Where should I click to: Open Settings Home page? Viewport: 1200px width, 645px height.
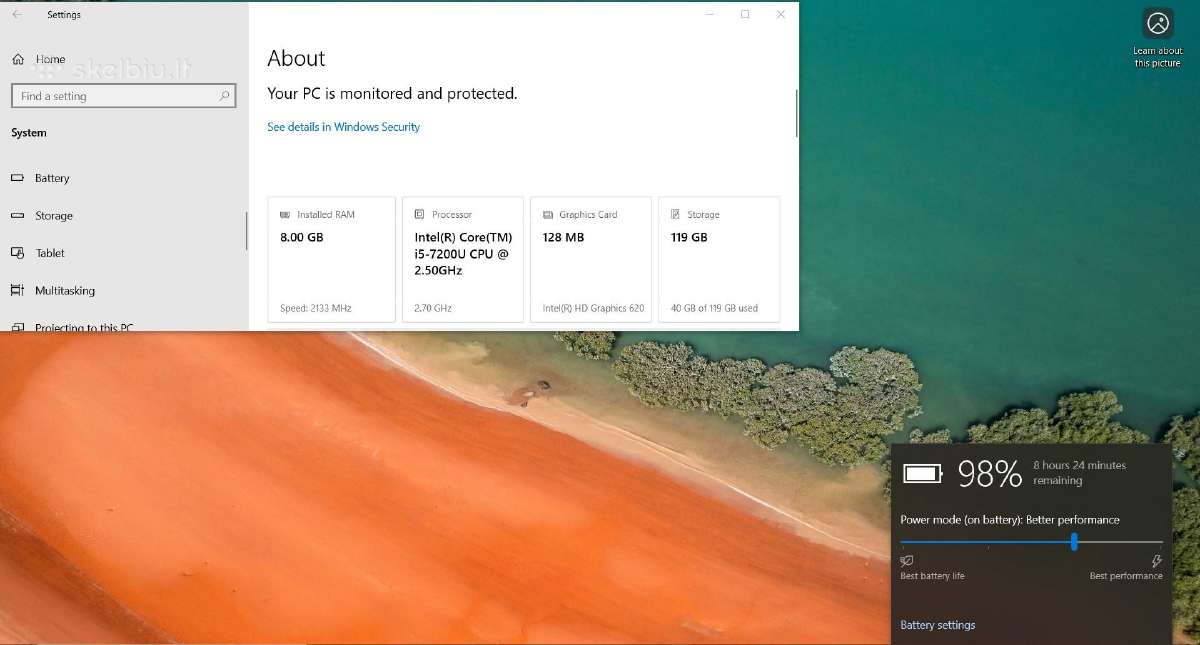point(39,59)
